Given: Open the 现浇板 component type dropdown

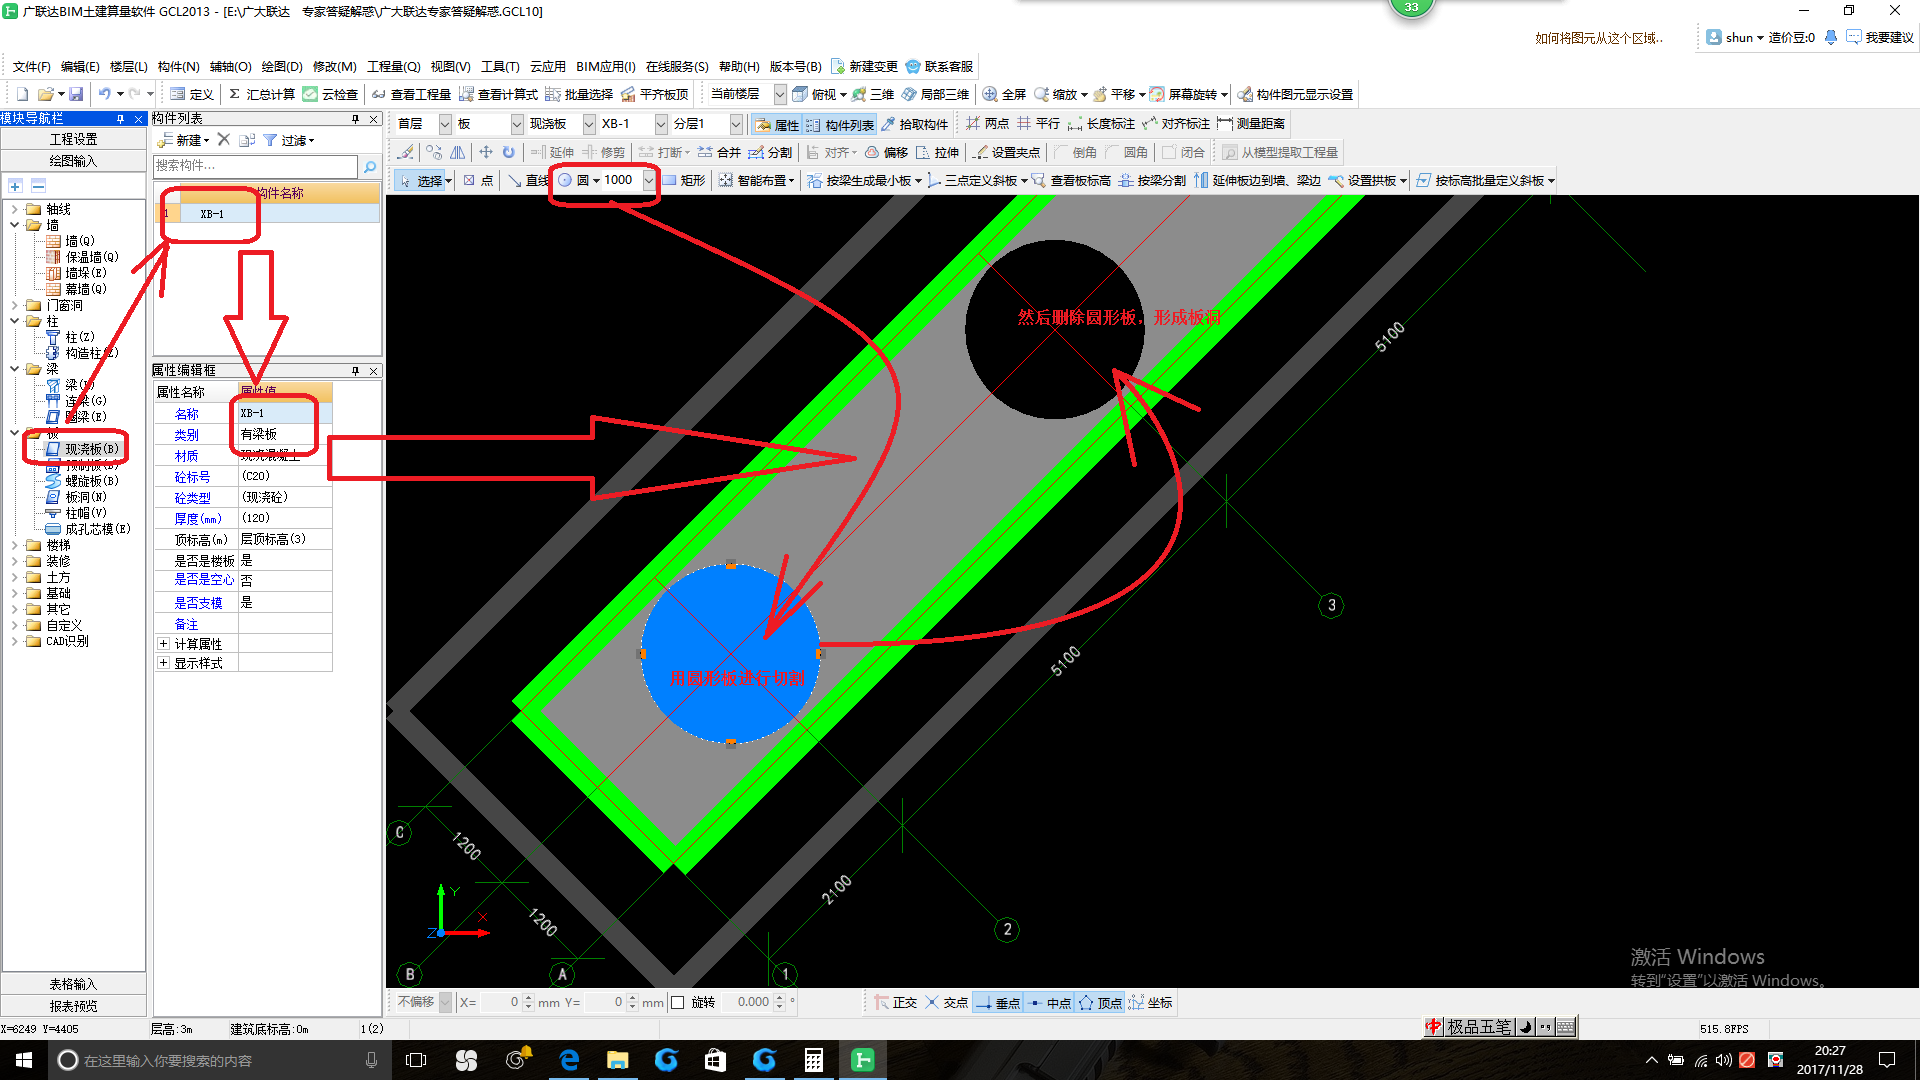Looking at the screenshot, I should coord(589,124).
